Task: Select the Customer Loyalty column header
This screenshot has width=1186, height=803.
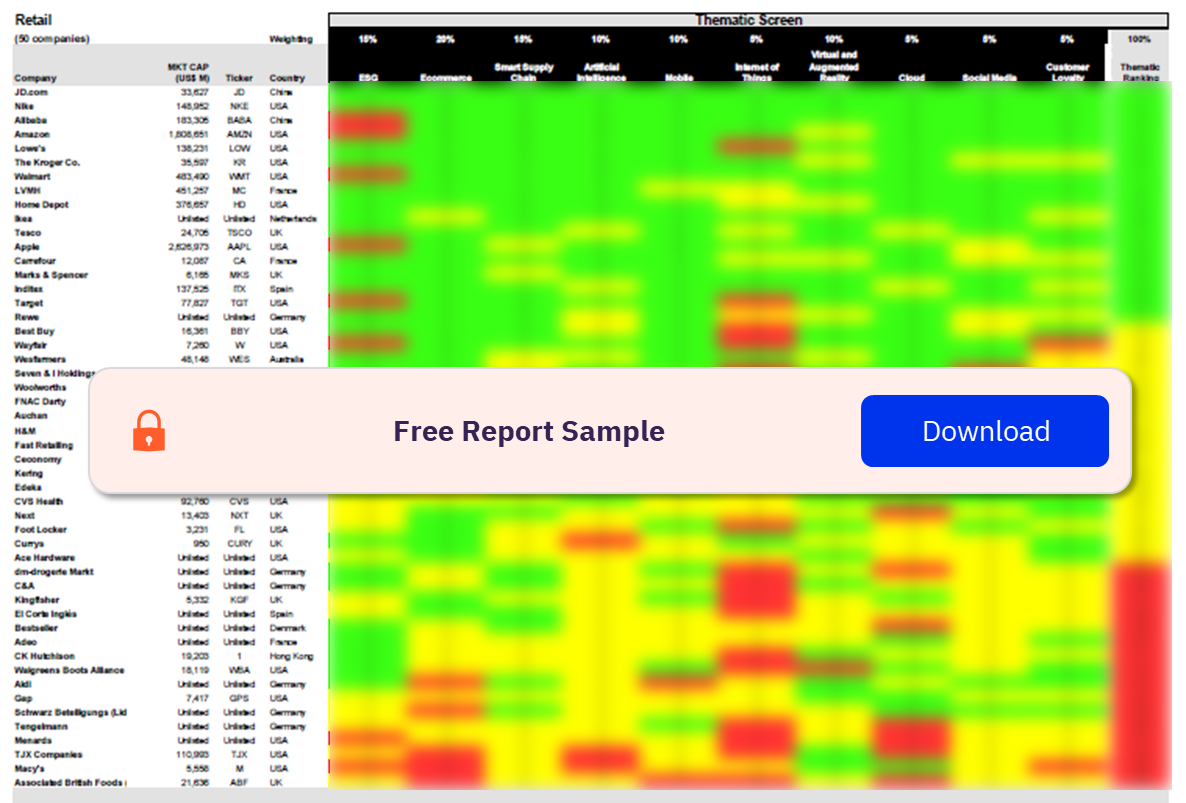Action: coord(1067,72)
